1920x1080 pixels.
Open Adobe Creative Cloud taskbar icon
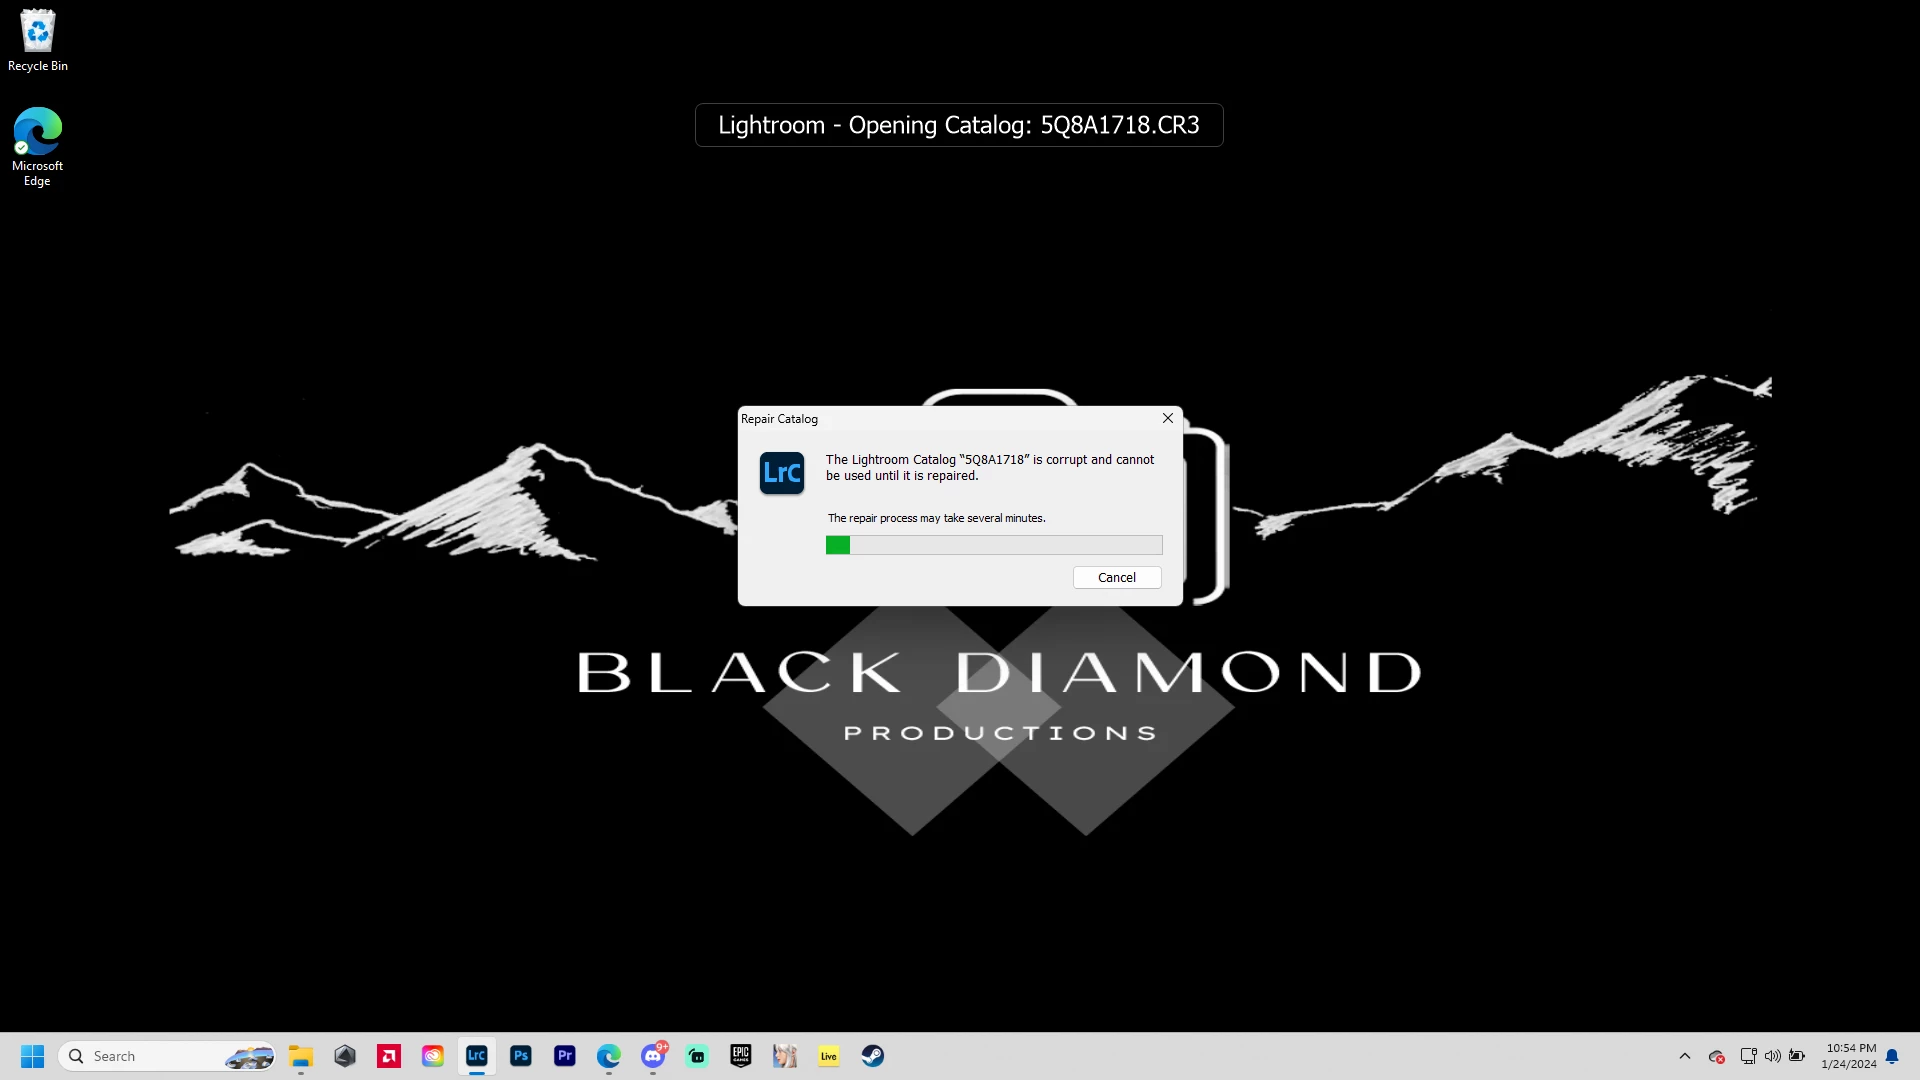point(432,1056)
